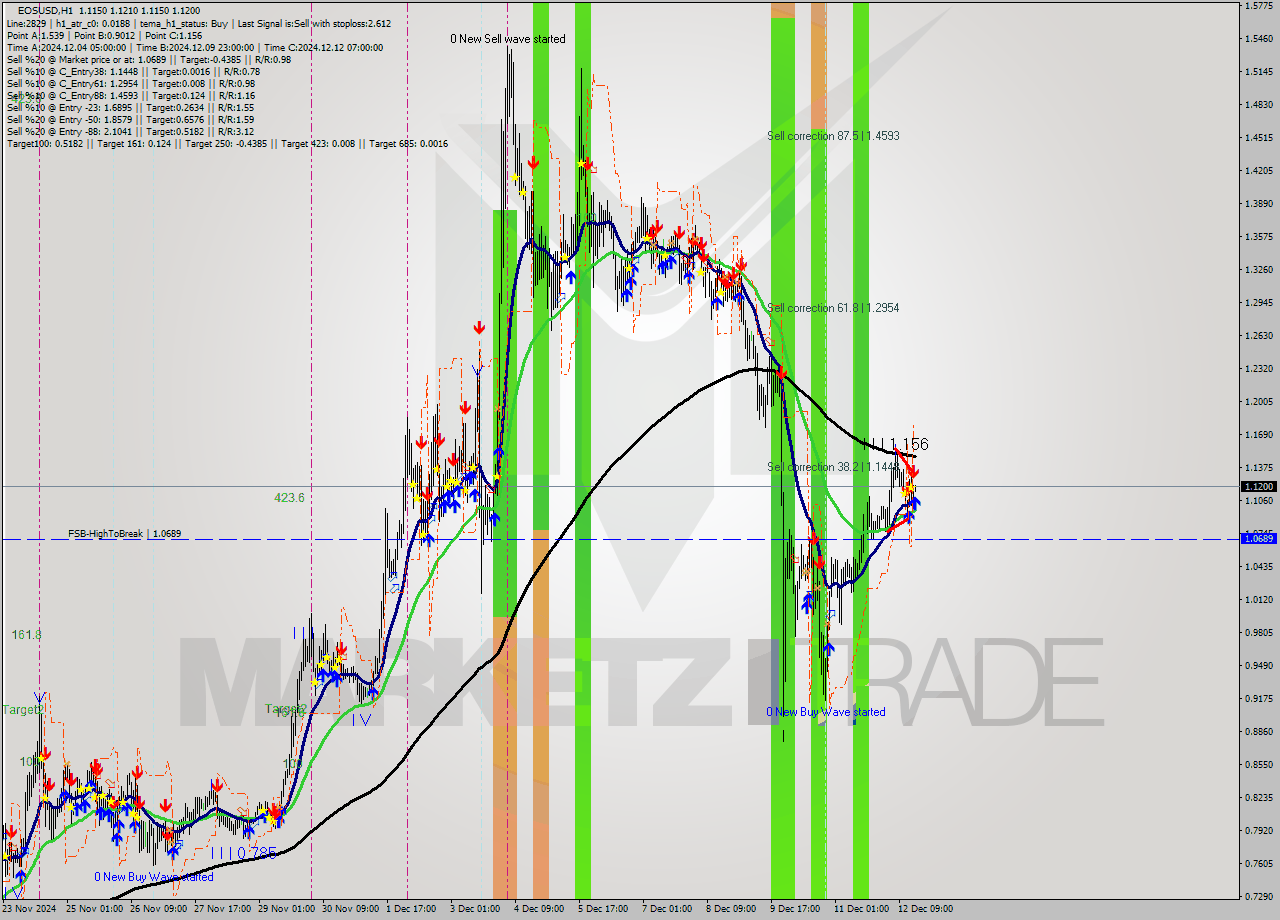Viewport: 1280px width, 920px height.
Task: Click the 1.3575 price axis label
Action: click(x=1258, y=237)
